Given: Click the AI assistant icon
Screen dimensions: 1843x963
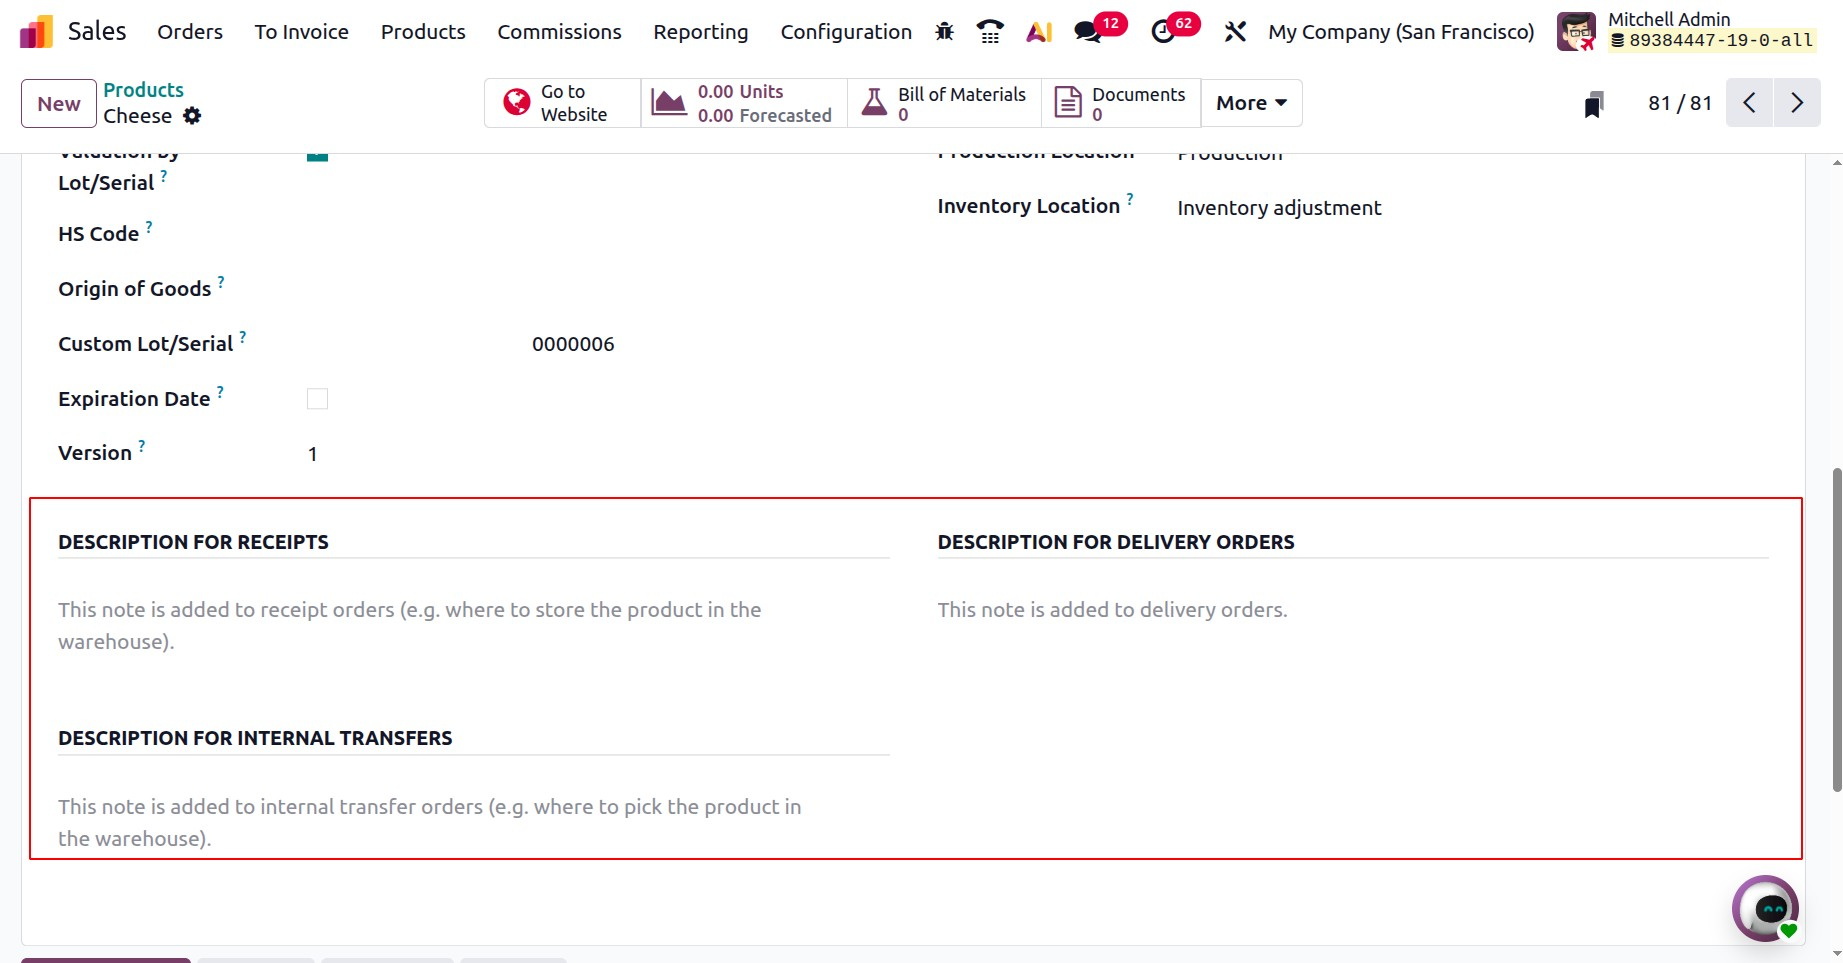Looking at the screenshot, I should tap(1039, 31).
